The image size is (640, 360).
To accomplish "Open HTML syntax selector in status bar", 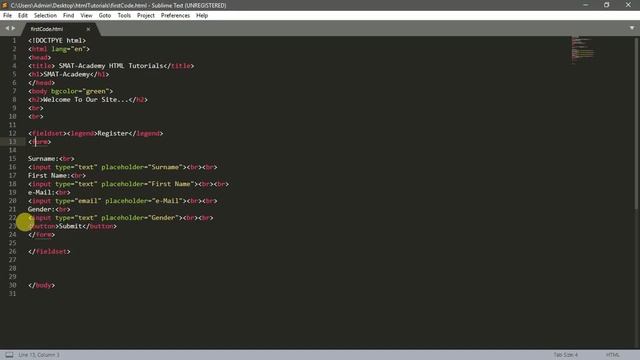I will pos(613,355).
